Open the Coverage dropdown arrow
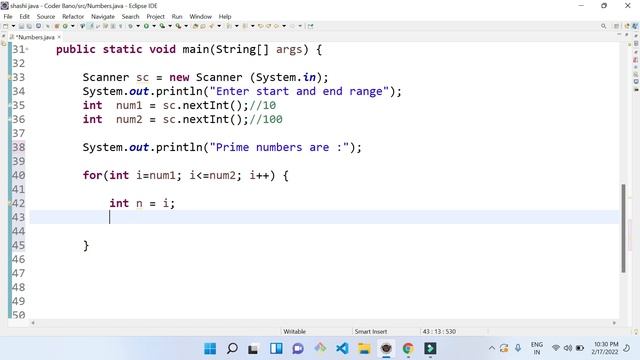The height and width of the screenshot is (360, 640). pyautogui.click(x=170, y=26)
